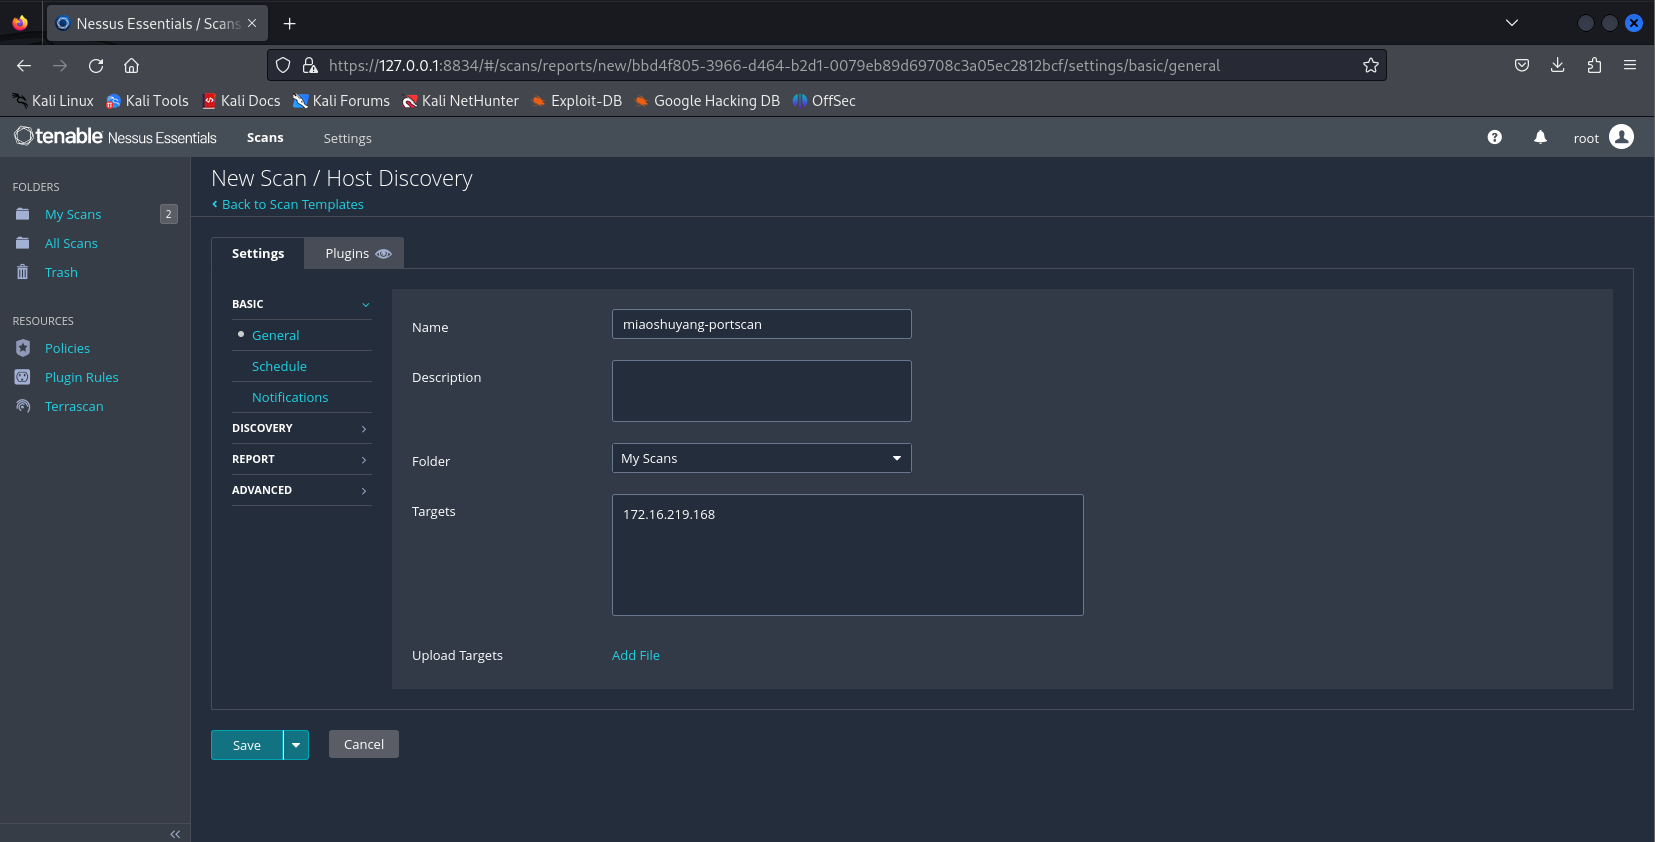Open Exploit-DB bookmark
This screenshot has width=1655, height=842.
[x=577, y=101]
